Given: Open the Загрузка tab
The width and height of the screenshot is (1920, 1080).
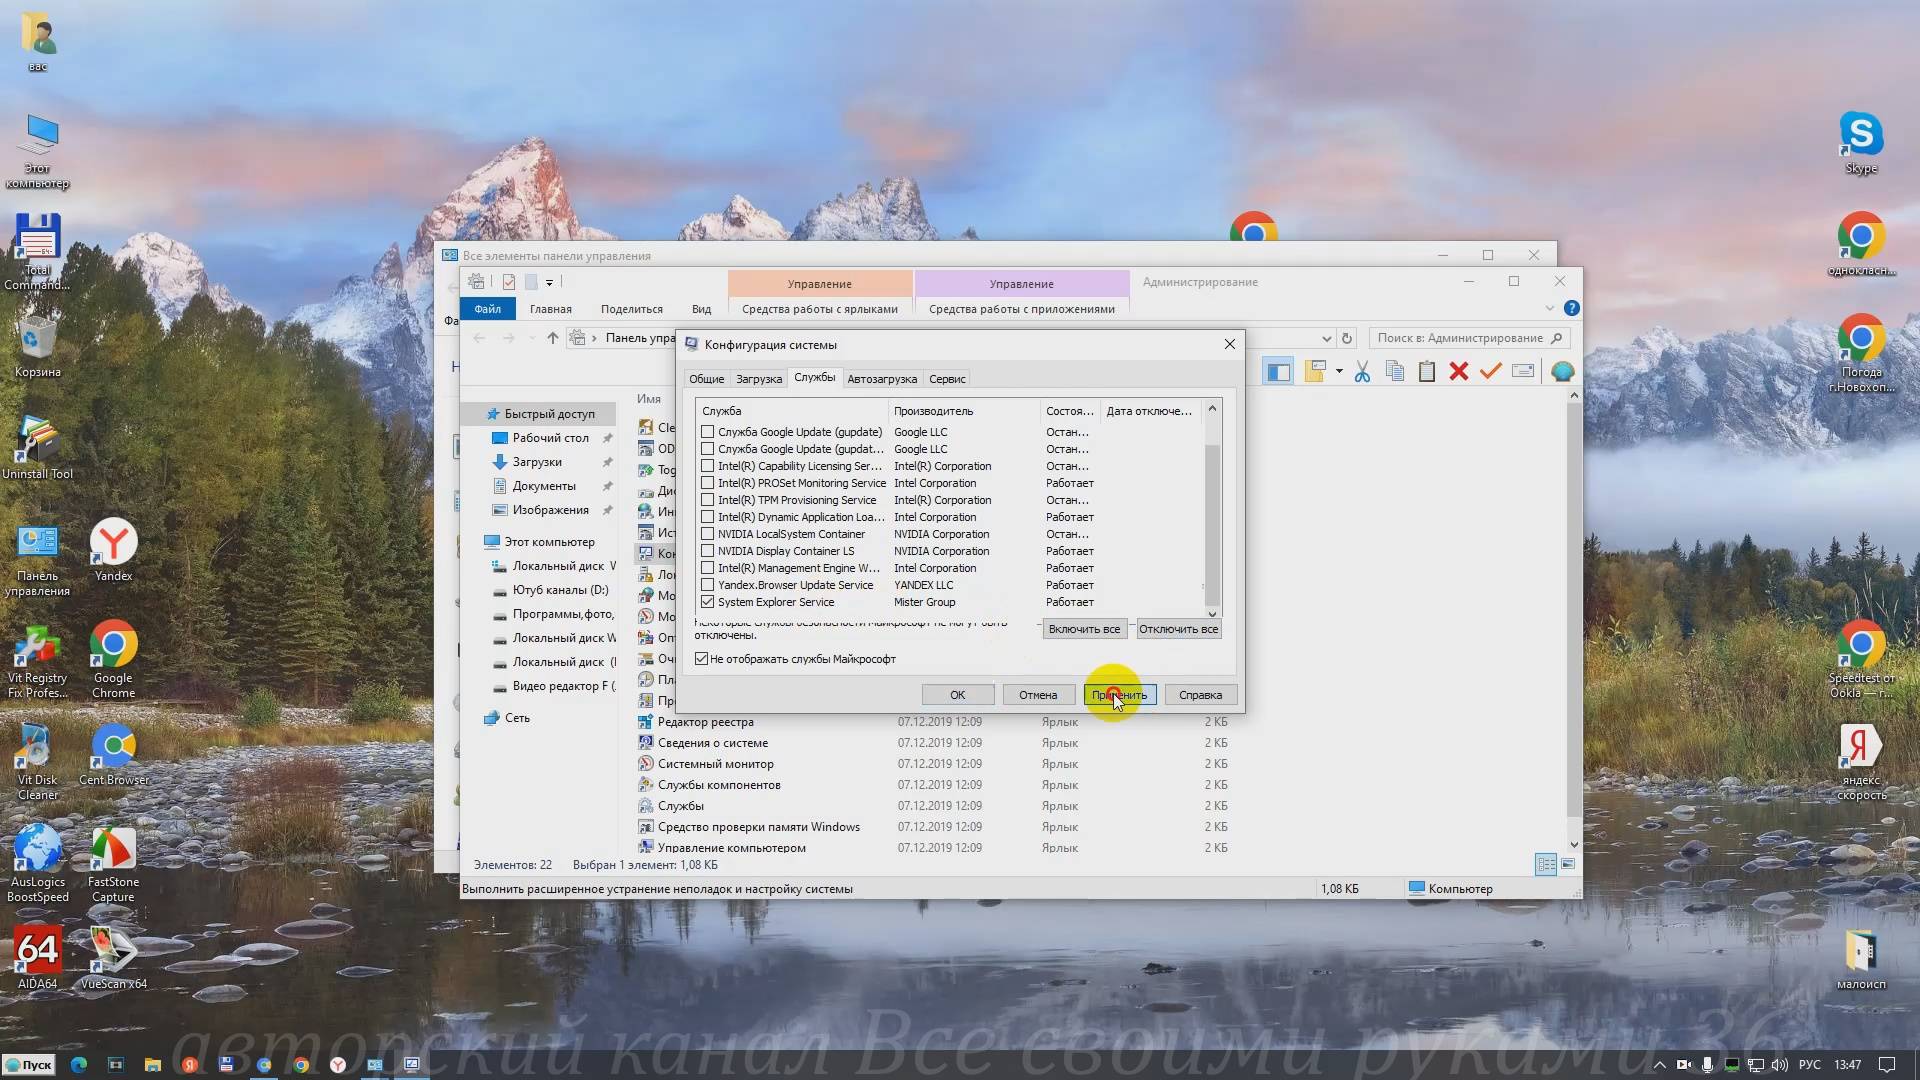Looking at the screenshot, I should 759,379.
